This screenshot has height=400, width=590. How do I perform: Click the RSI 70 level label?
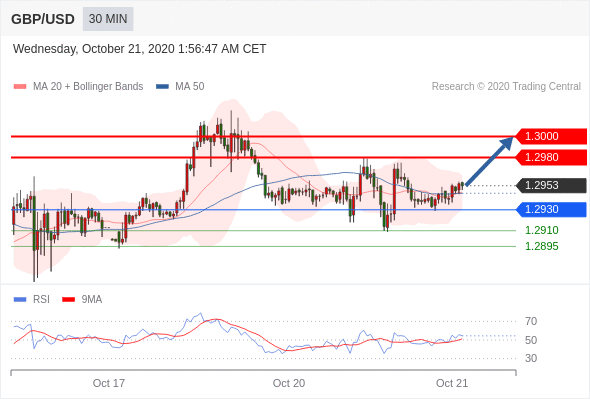531,321
